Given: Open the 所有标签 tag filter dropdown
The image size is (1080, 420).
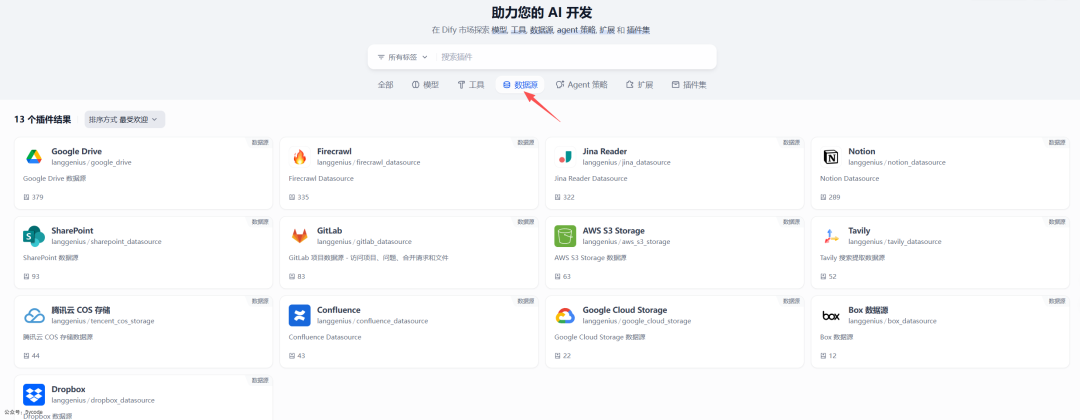Looking at the screenshot, I should pos(403,57).
